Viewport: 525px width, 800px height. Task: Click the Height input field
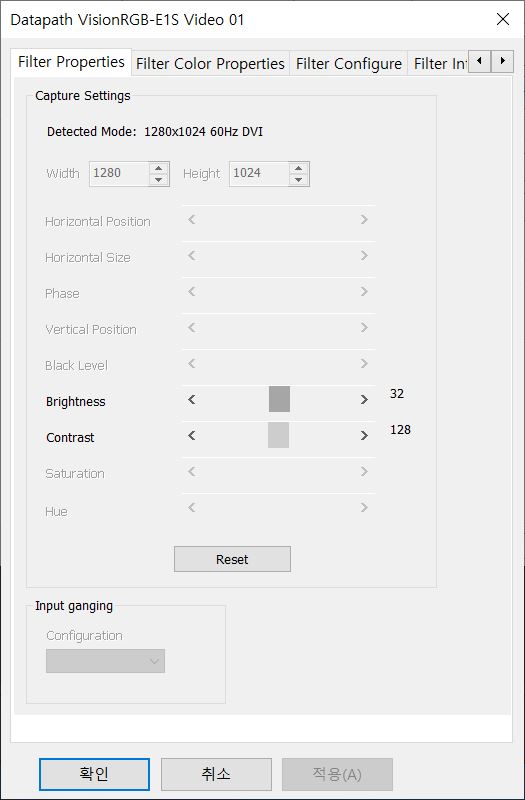click(259, 174)
